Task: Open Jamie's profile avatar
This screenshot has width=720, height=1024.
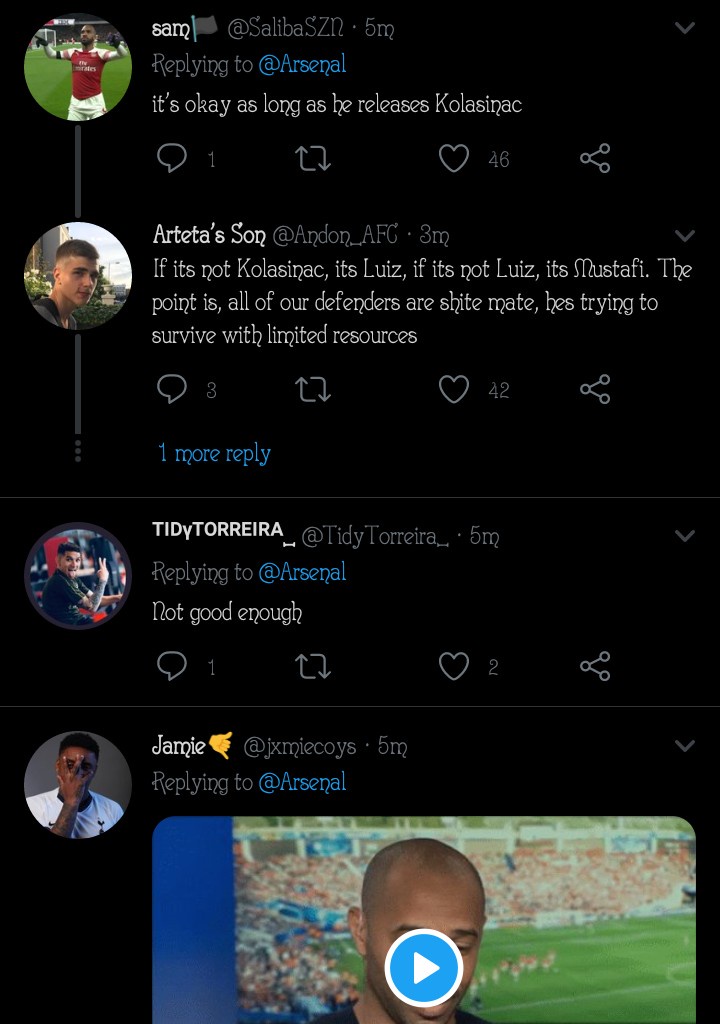Action: click(x=78, y=784)
